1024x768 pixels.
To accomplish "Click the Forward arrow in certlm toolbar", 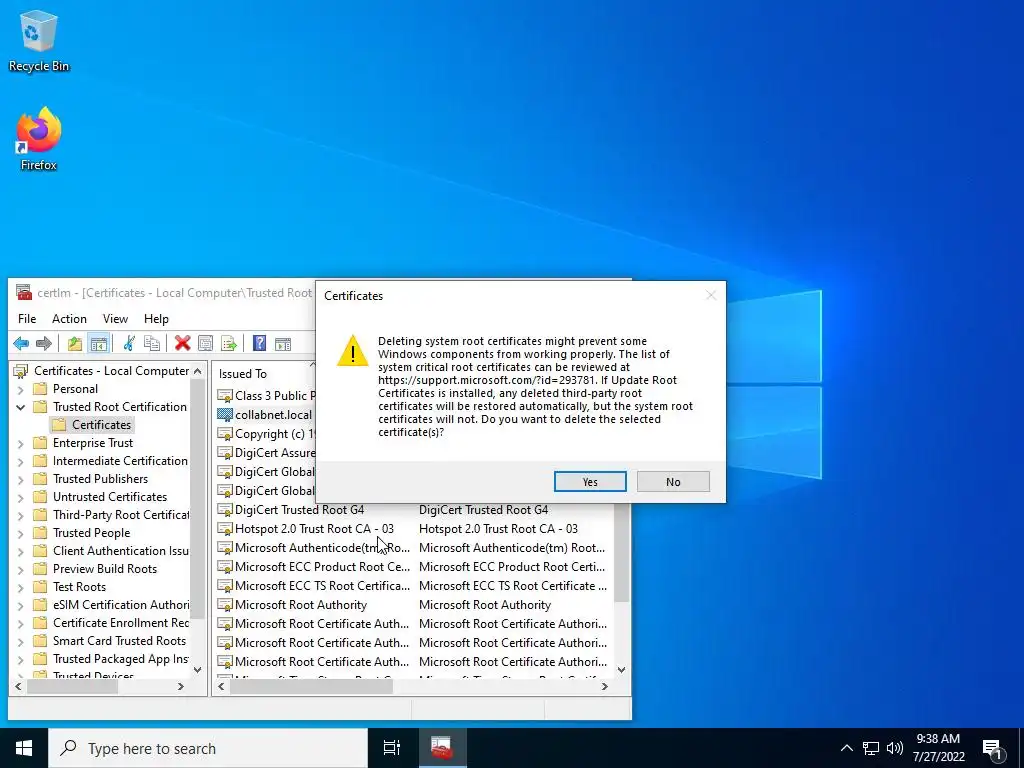I will coord(44,344).
